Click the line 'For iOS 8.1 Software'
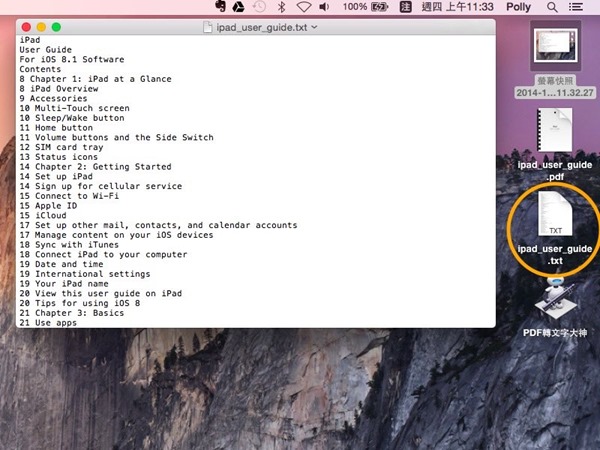 point(72,59)
